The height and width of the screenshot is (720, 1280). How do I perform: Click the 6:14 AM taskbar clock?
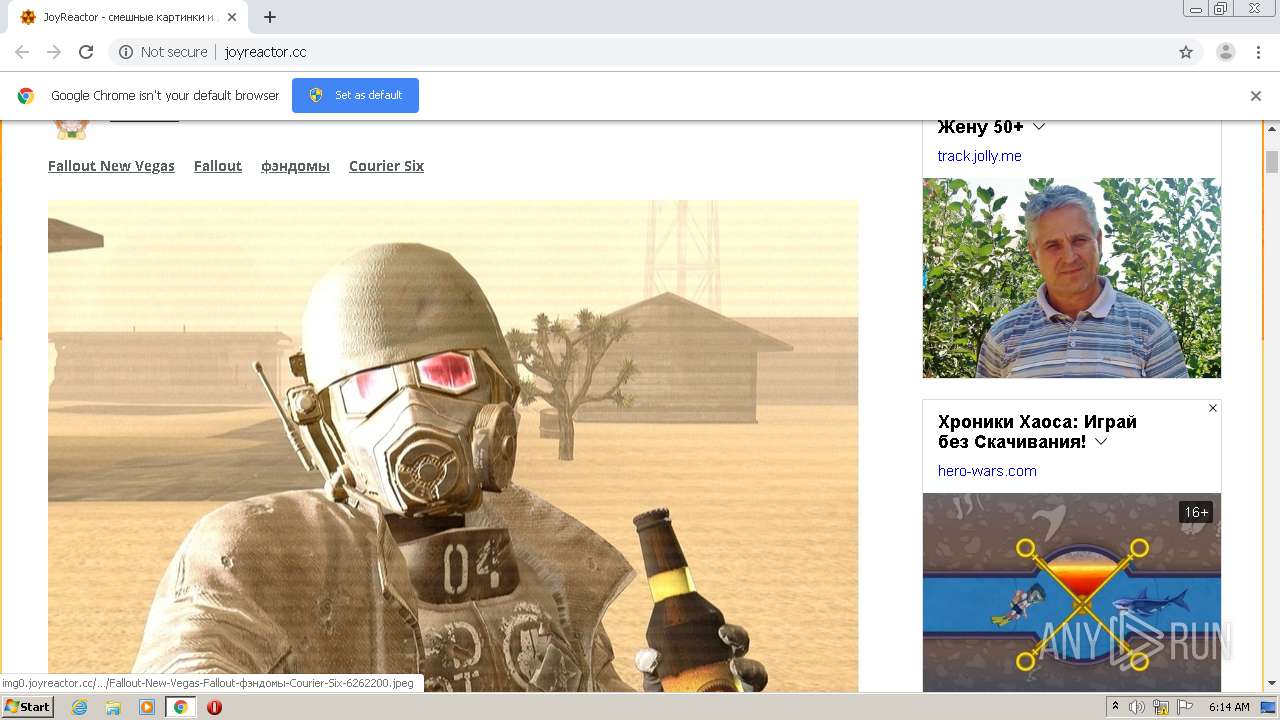point(1229,707)
